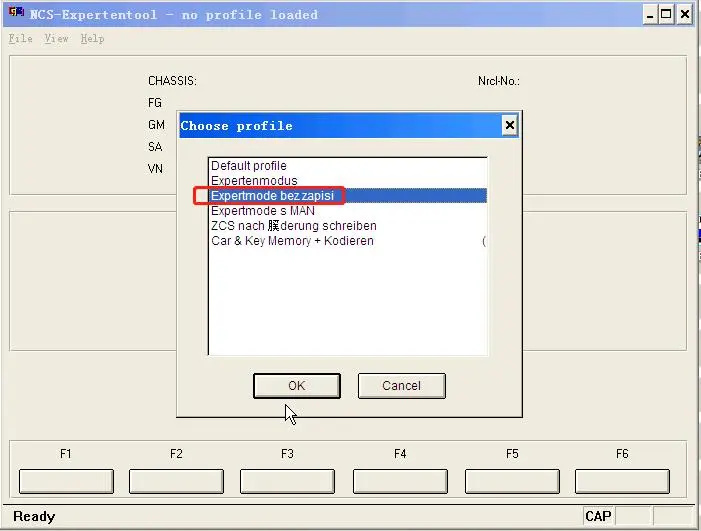Click the CHASSIS: label
Screen dimensions: 701x531
(172, 81)
